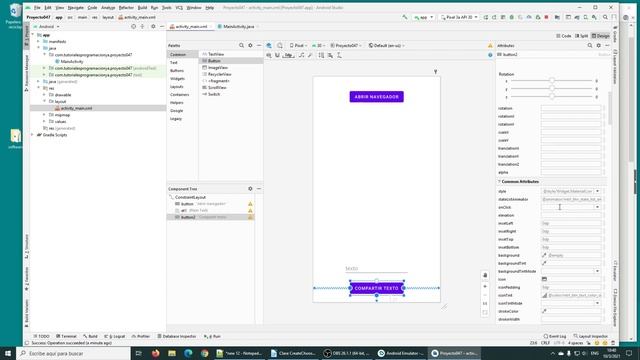Select the Layouts palette category
This screenshot has width=640, height=360.
tap(177, 87)
